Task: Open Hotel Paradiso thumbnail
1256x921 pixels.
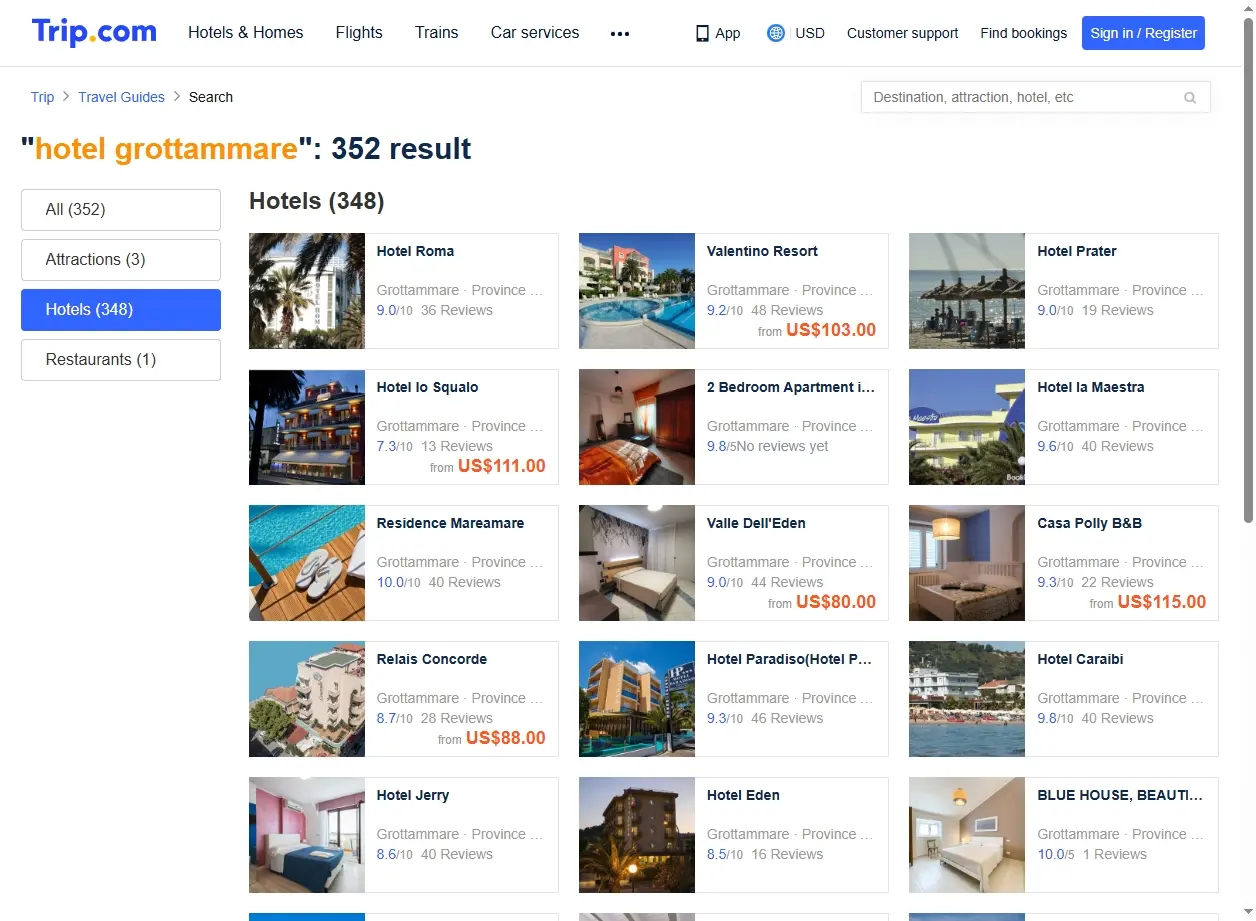Action: 637,699
